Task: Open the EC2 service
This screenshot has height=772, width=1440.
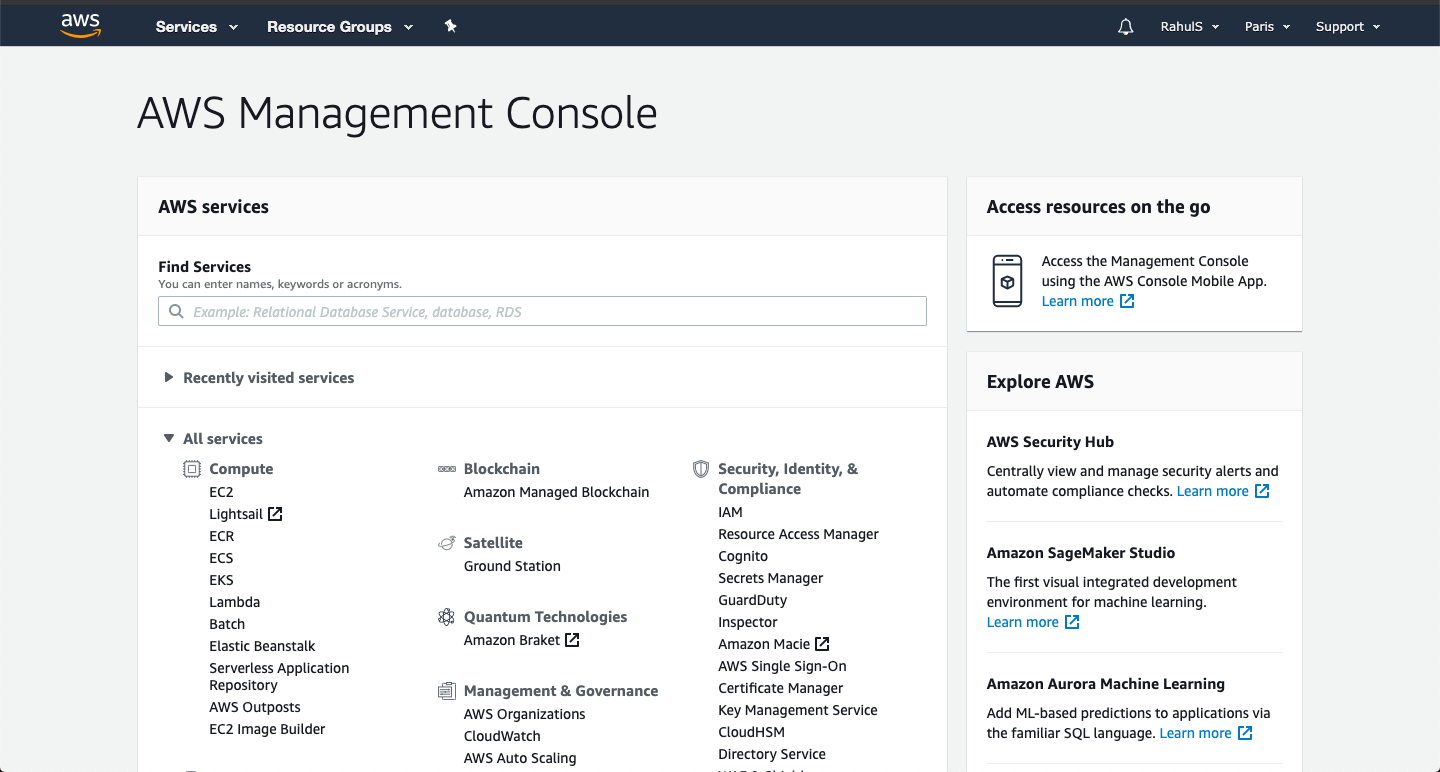Action: click(220, 491)
